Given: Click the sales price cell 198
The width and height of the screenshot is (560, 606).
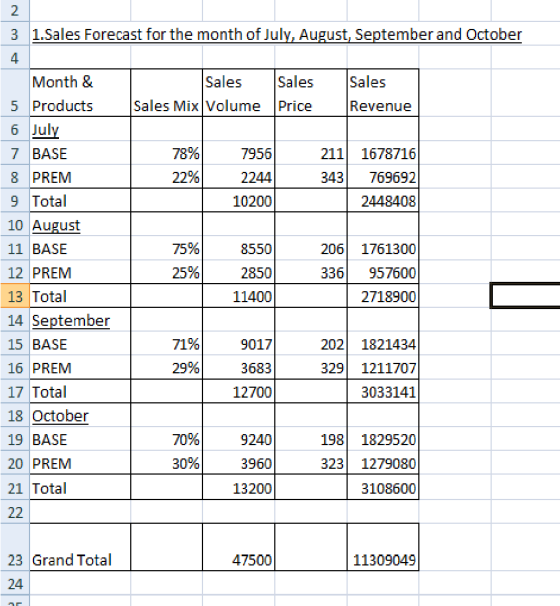Looking at the screenshot, I should (x=311, y=440).
